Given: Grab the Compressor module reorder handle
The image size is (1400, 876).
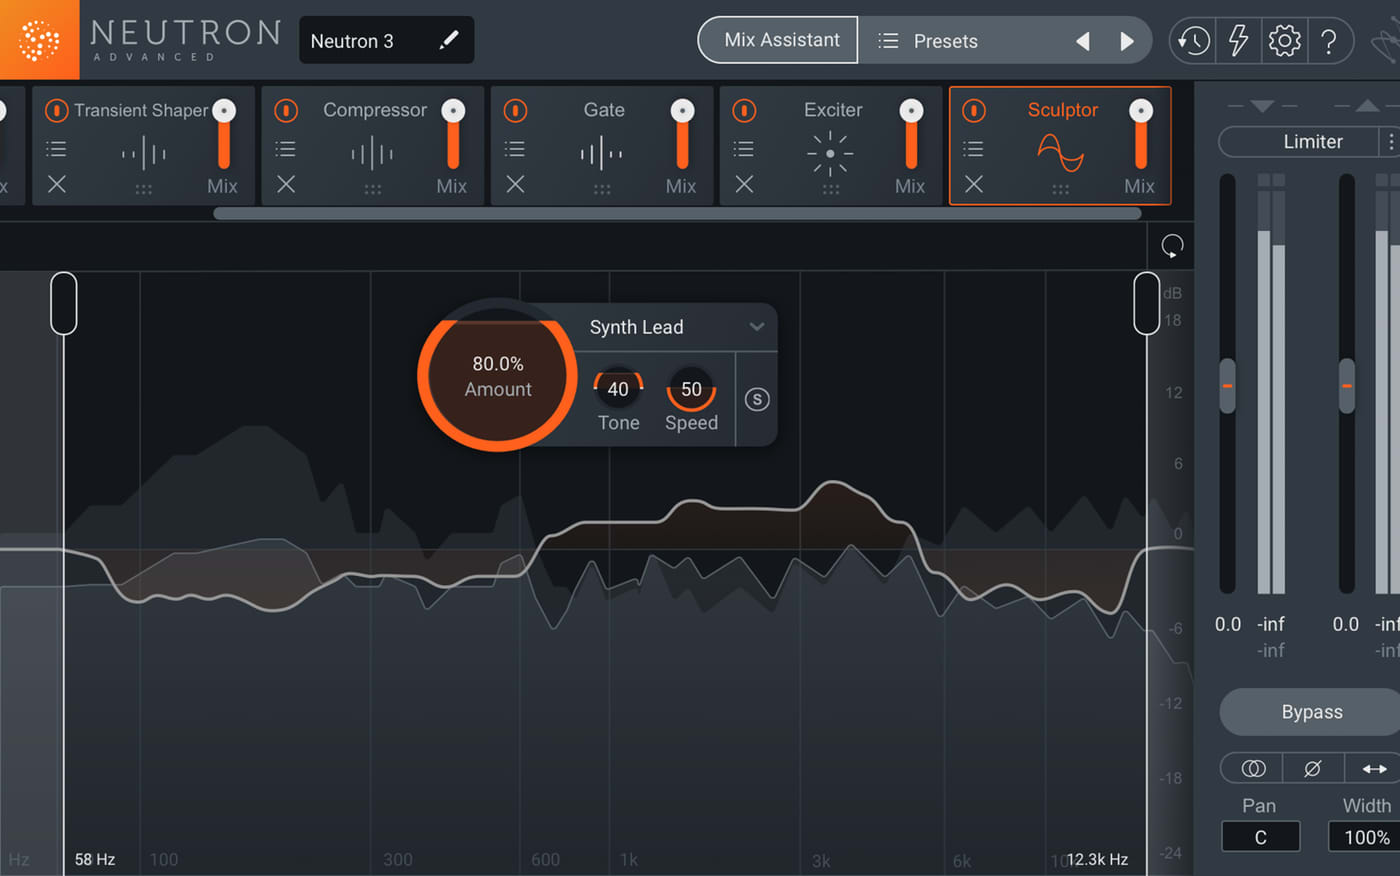Looking at the screenshot, I should [x=373, y=189].
